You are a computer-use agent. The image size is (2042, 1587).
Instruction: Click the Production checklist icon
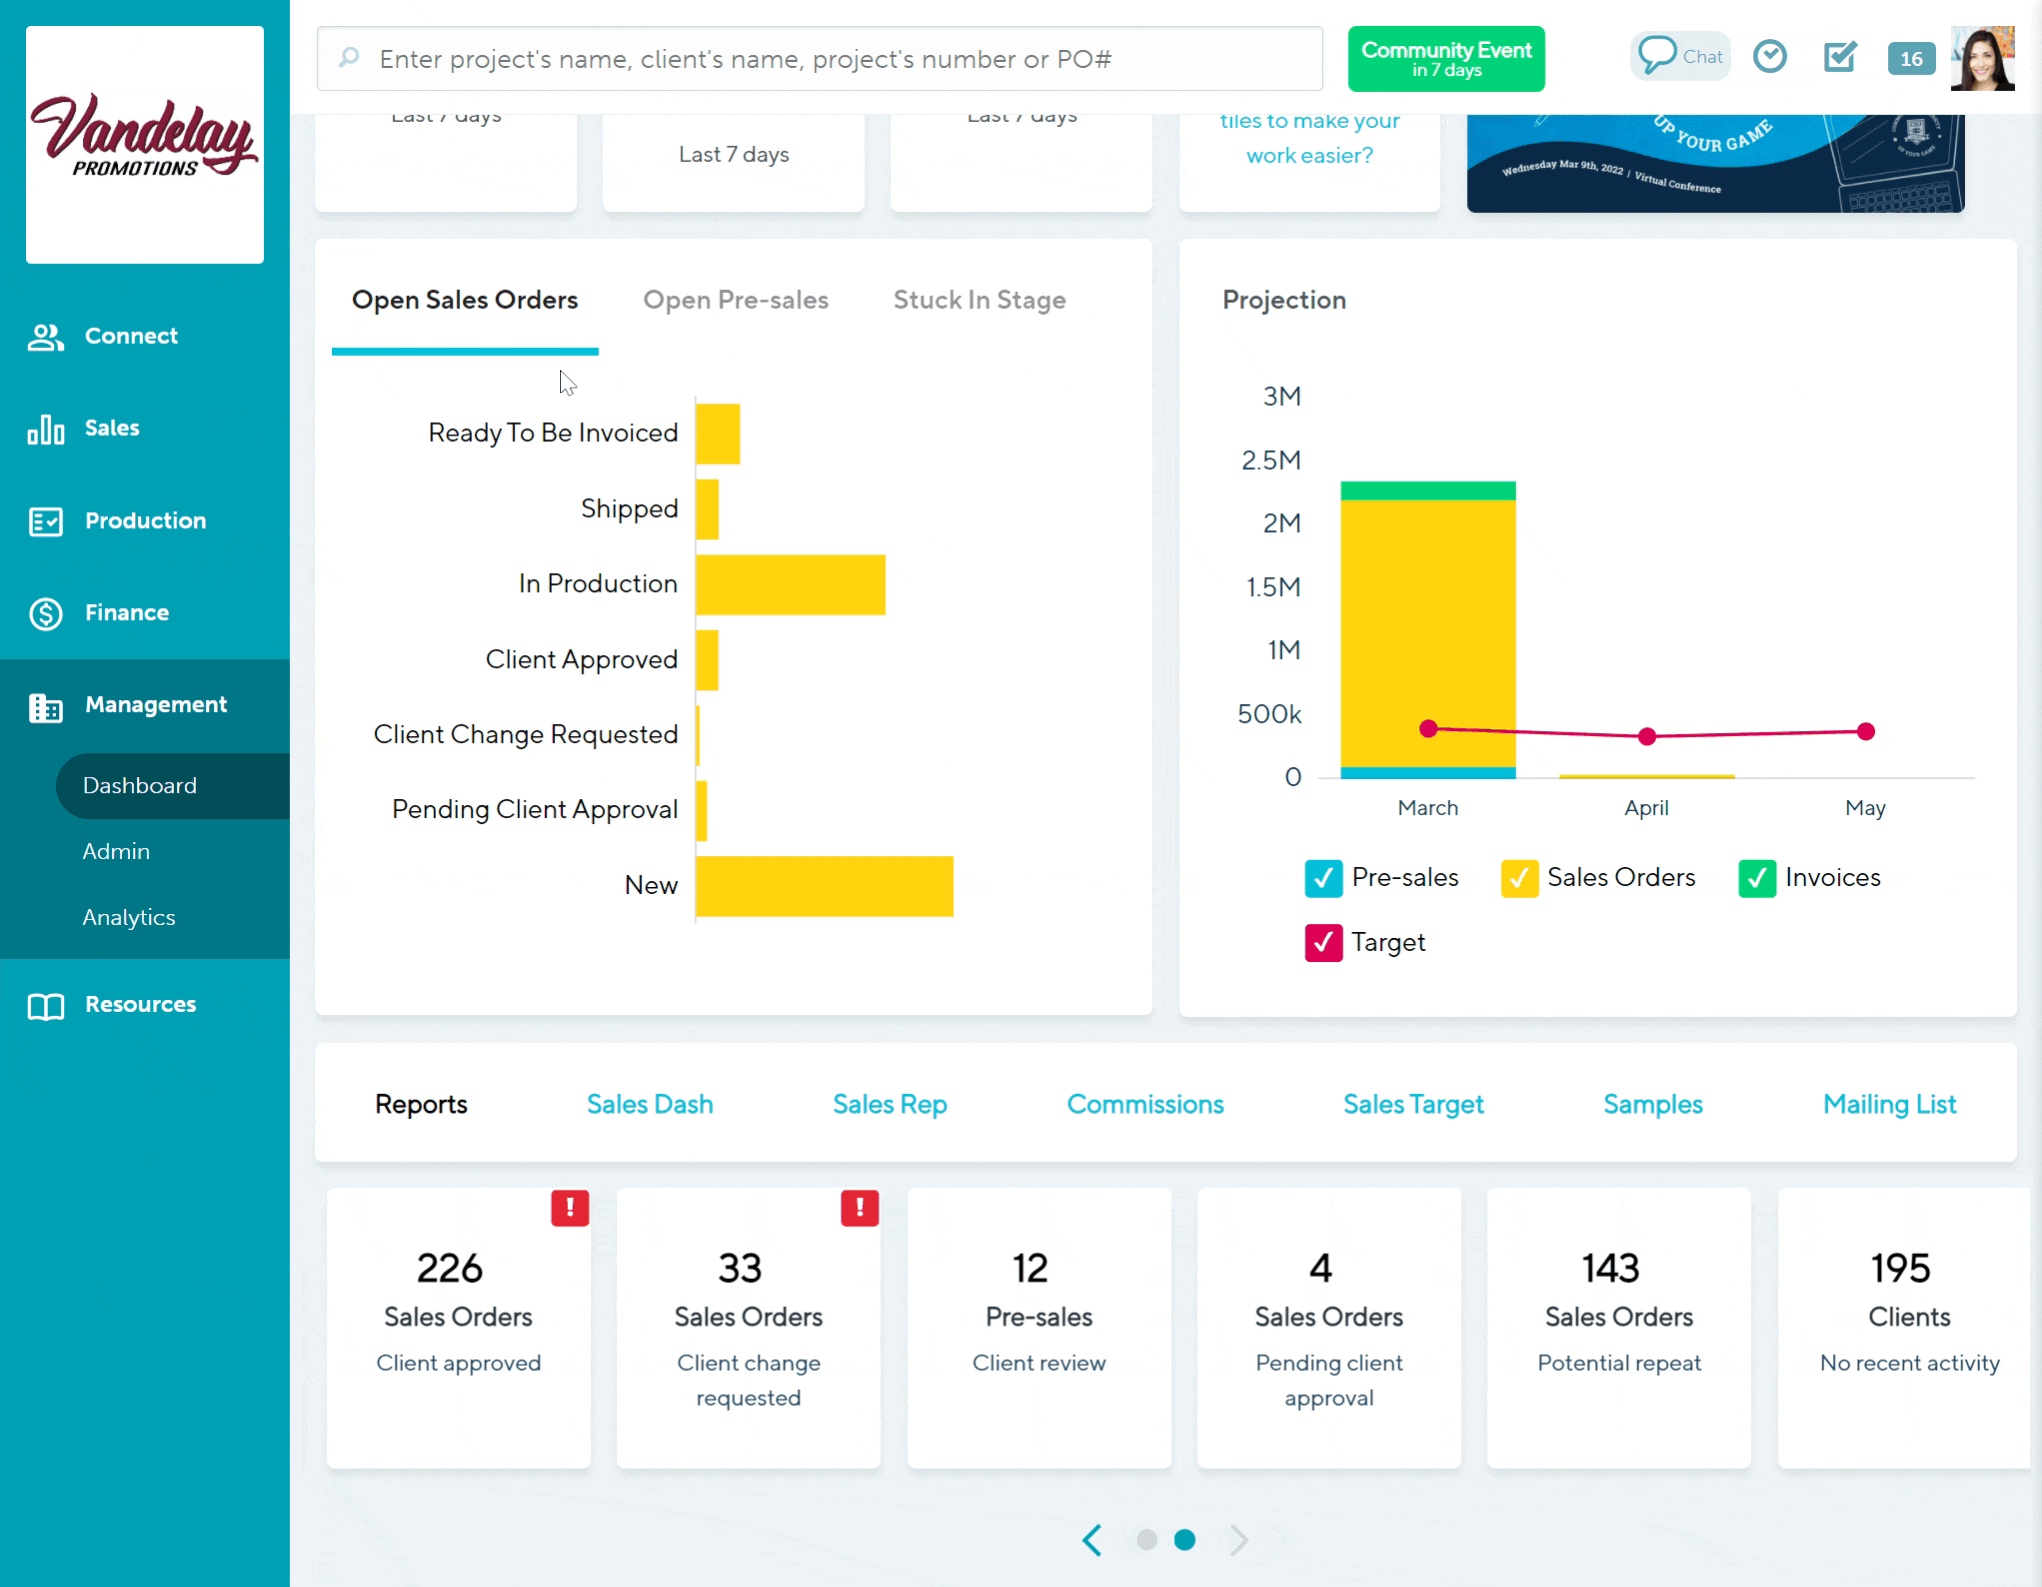[x=45, y=521]
